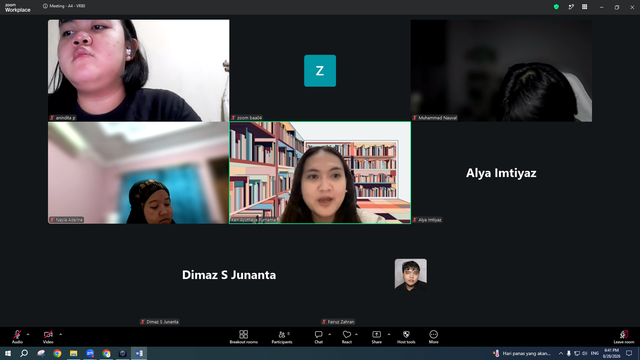Click the microphone icon in system tray
The height and width of the screenshot is (360, 640).
click(x=569, y=353)
